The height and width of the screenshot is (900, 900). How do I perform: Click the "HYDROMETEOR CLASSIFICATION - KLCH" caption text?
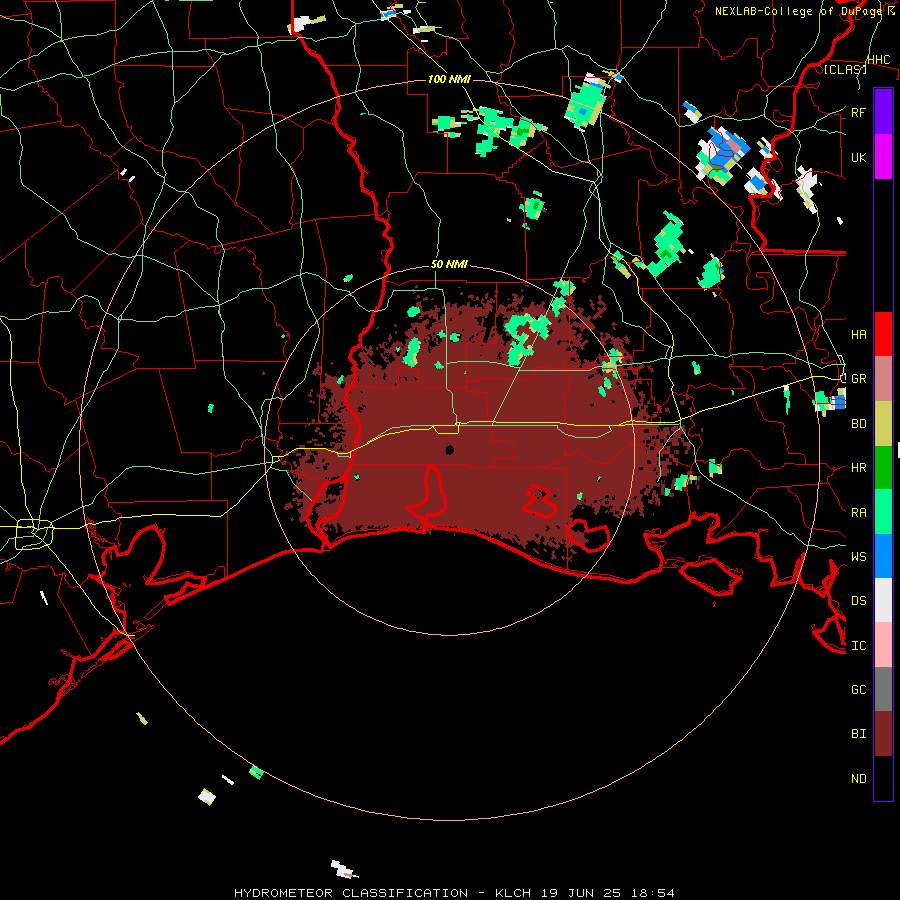385,893
